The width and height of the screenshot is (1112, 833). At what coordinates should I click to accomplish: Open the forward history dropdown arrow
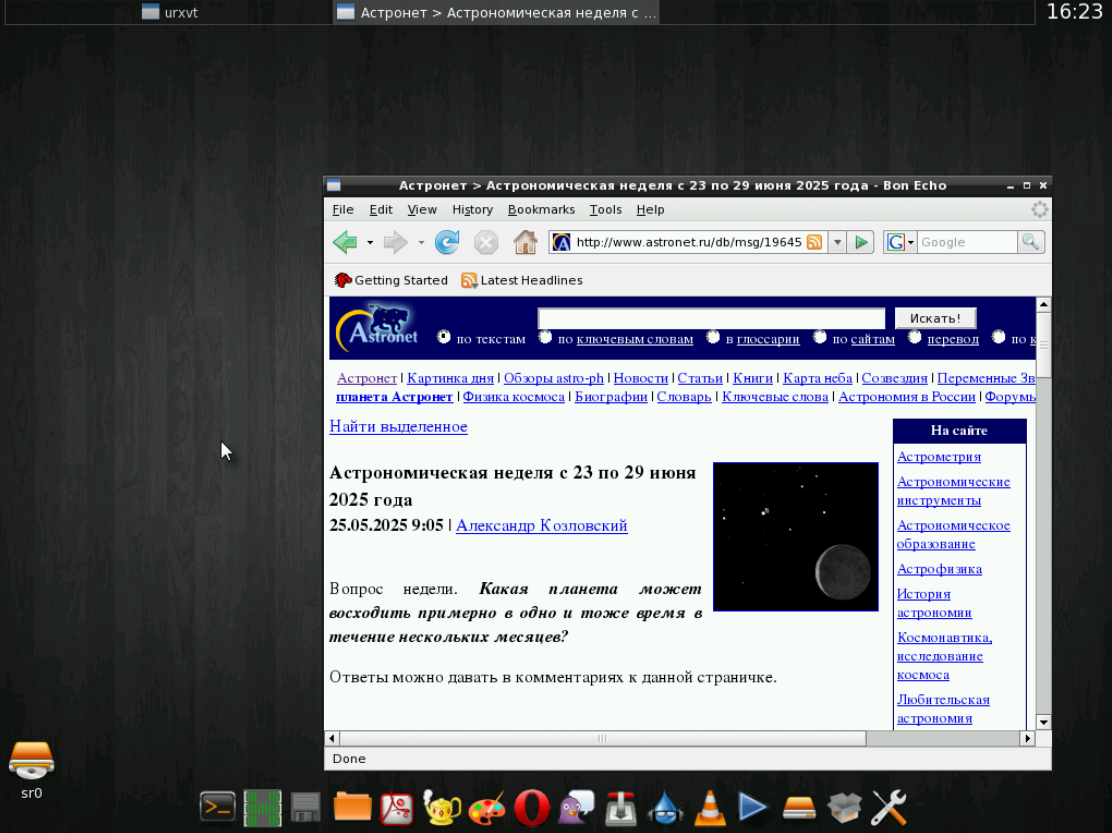[421, 242]
